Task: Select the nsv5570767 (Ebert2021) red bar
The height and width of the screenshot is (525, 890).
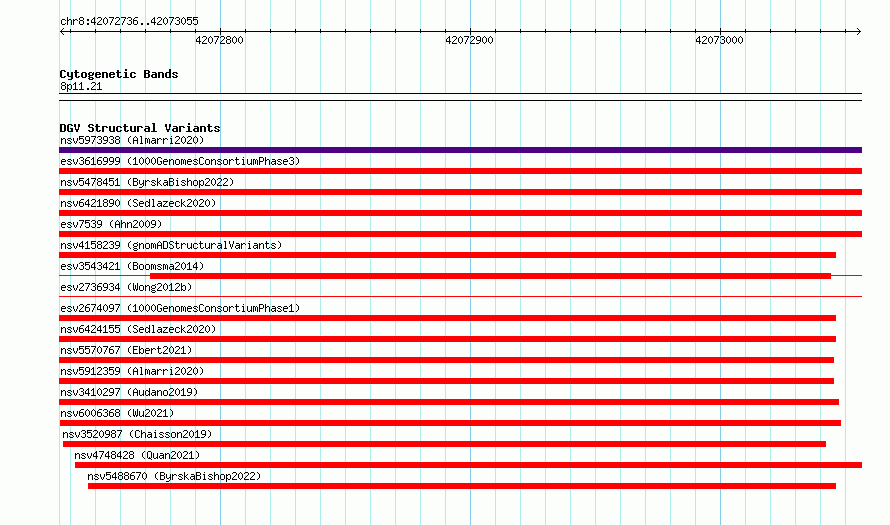Action: [x=446, y=360]
